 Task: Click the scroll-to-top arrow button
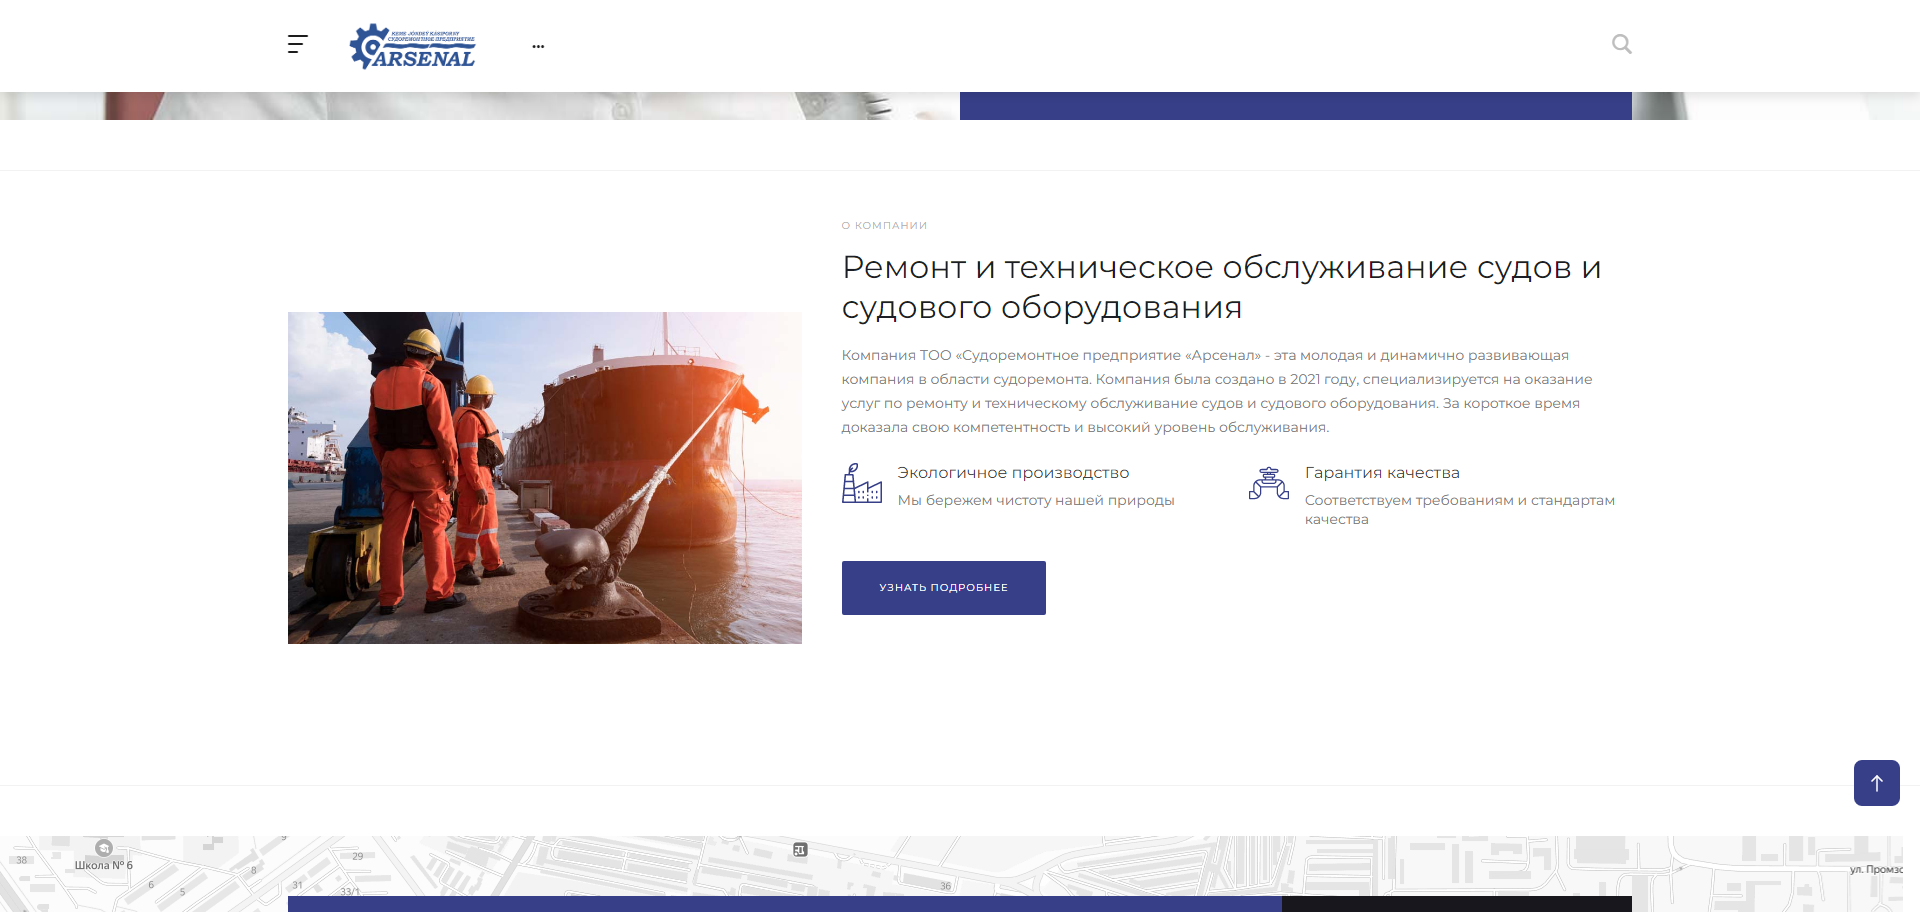click(1876, 783)
